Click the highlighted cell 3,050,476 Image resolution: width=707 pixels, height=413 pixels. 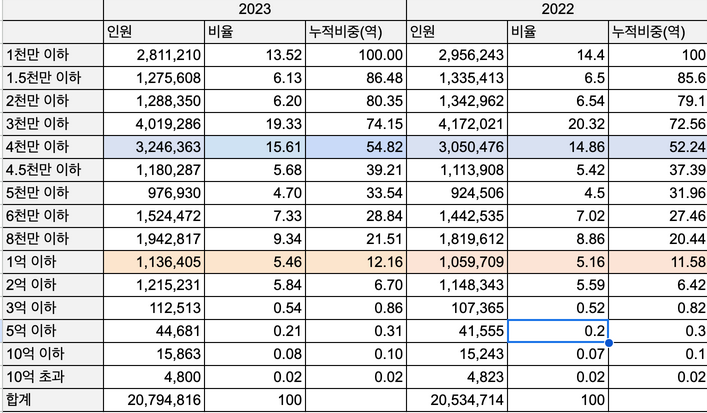click(x=457, y=147)
